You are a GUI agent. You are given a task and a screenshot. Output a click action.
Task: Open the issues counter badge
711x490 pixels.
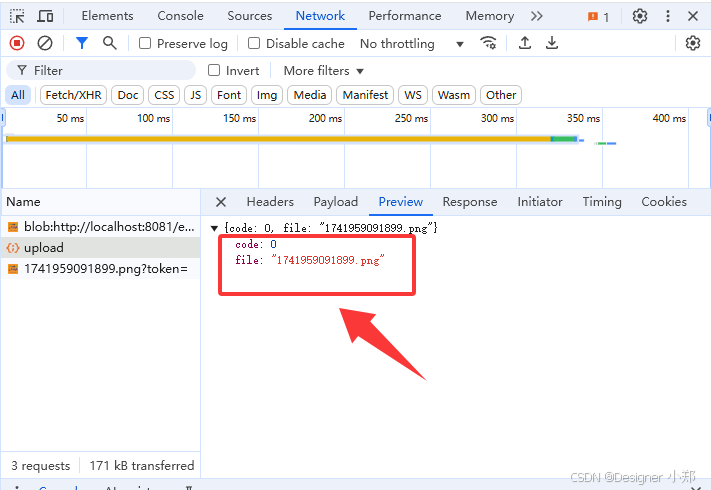[x=598, y=17]
